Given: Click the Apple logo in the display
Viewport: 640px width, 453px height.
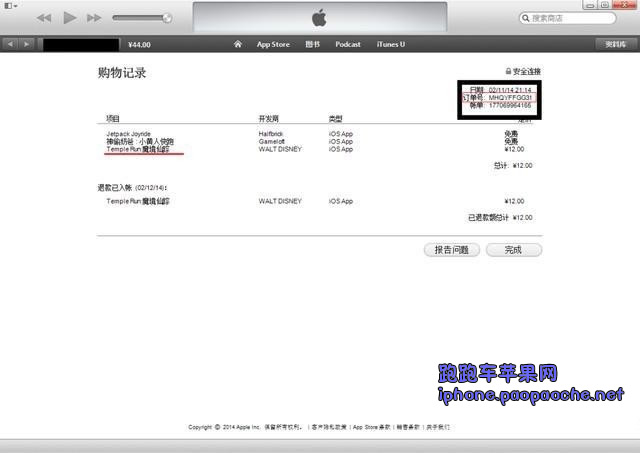Looking at the screenshot, I should [x=319, y=18].
